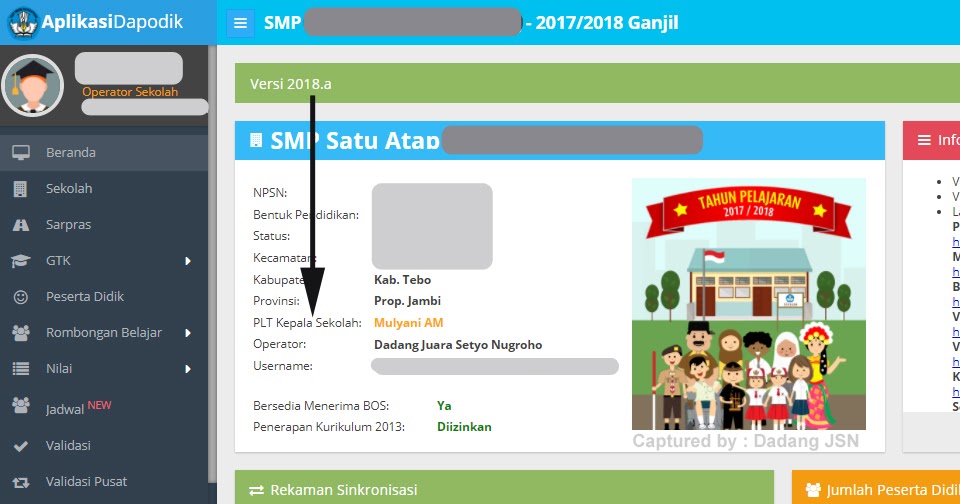Click the Aplikasi Dapodik logo emblem
This screenshot has height=504, width=960.
pyautogui.click(x=23, y=22)
